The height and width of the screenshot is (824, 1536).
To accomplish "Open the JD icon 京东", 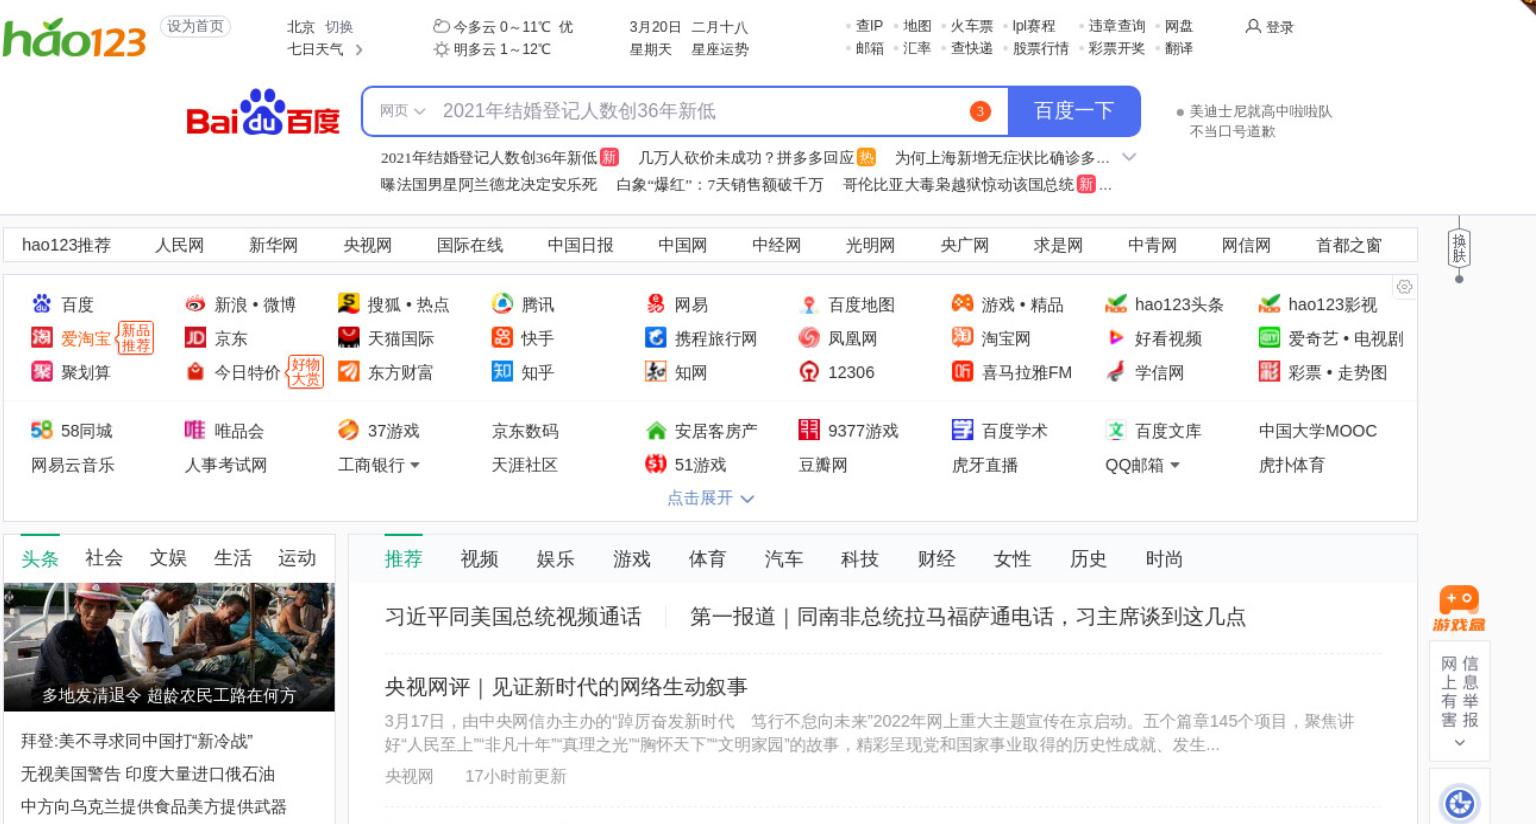I will [195, 338].
